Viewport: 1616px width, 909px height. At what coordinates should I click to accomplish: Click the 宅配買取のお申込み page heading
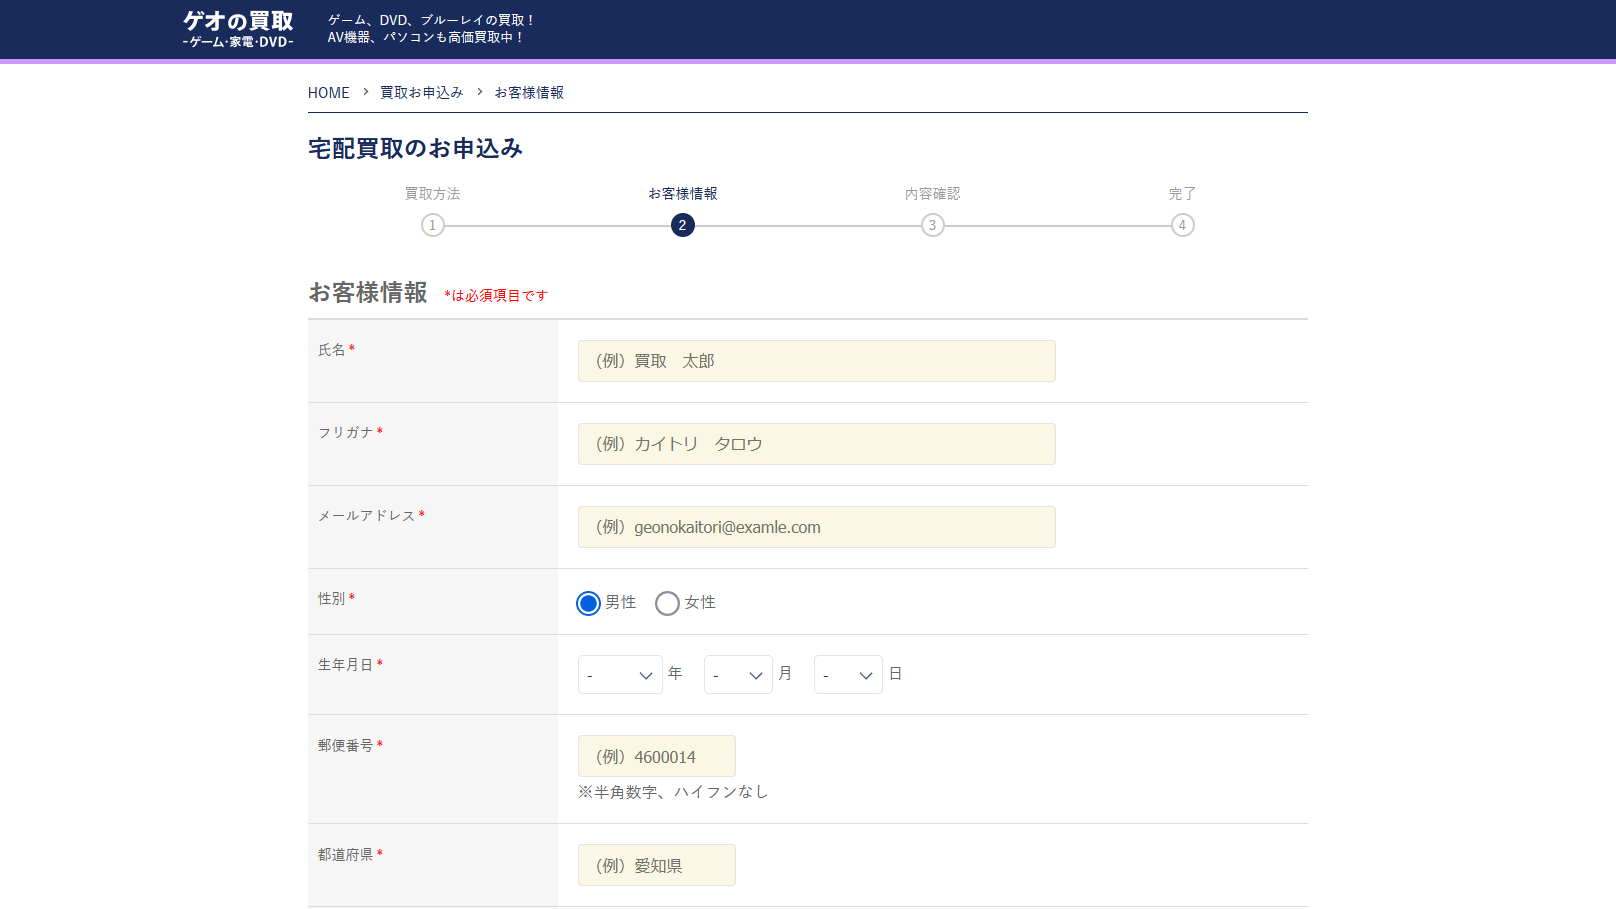click(x=416, y=149)
